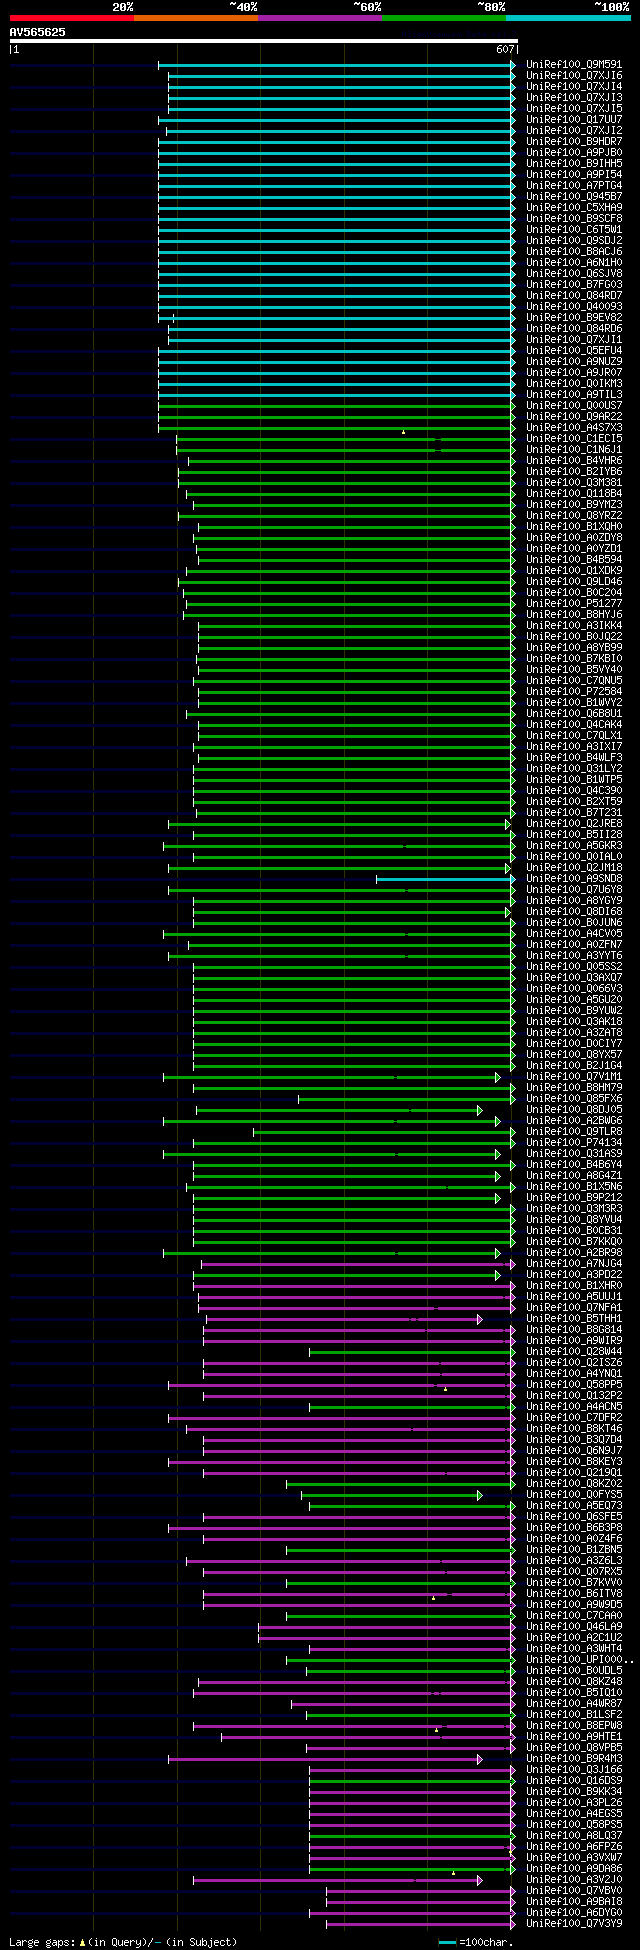
Task: Open the UniRef100_Q05SS2 hit
Action: coord(574,967)
